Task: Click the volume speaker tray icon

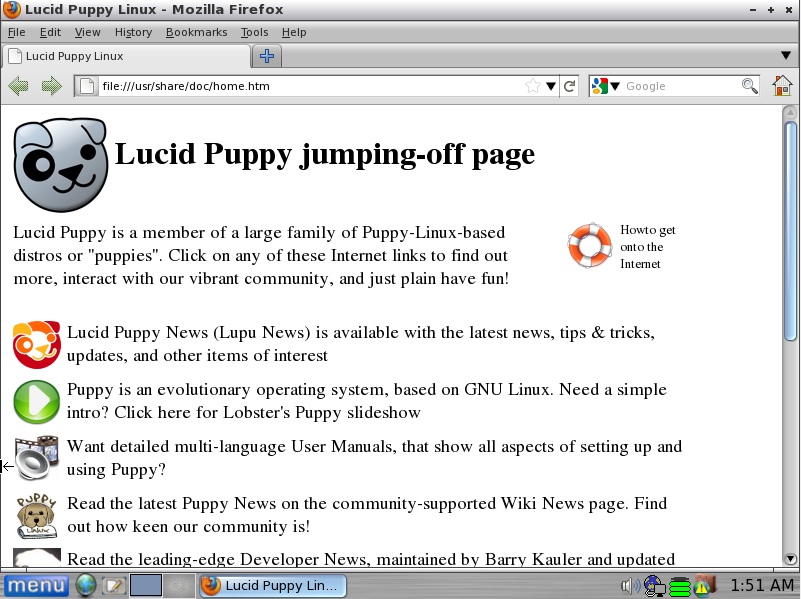Action: point(630,586)
